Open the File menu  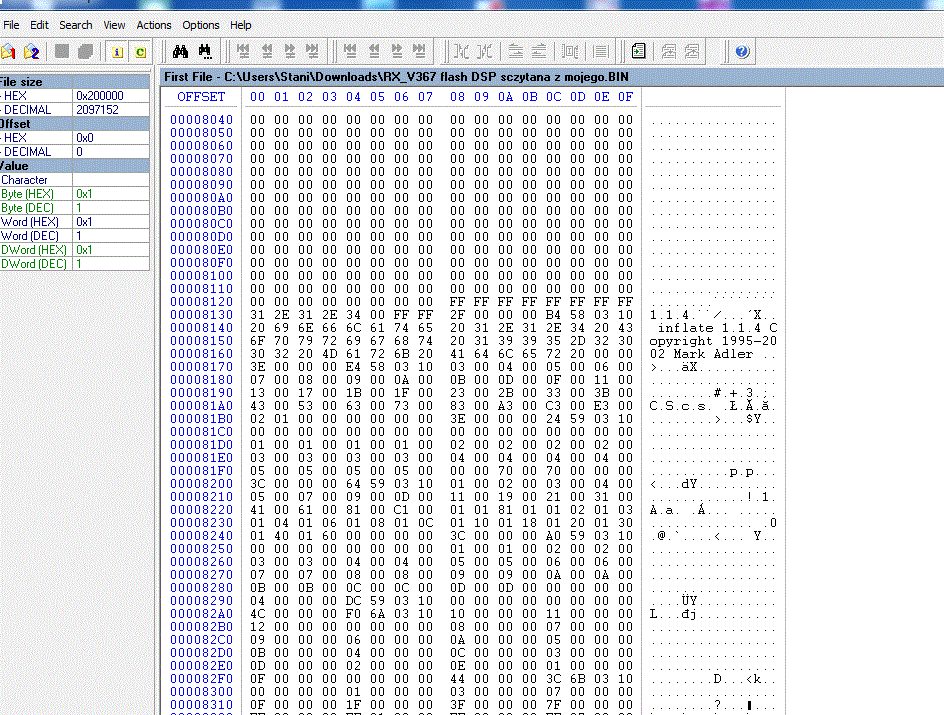(11, 25)
